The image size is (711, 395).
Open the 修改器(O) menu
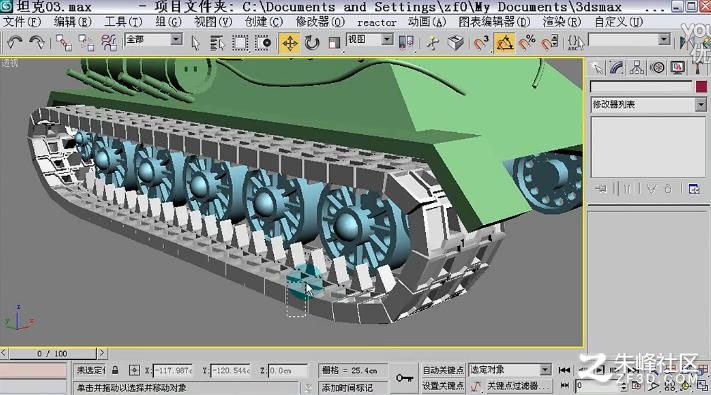320,22
